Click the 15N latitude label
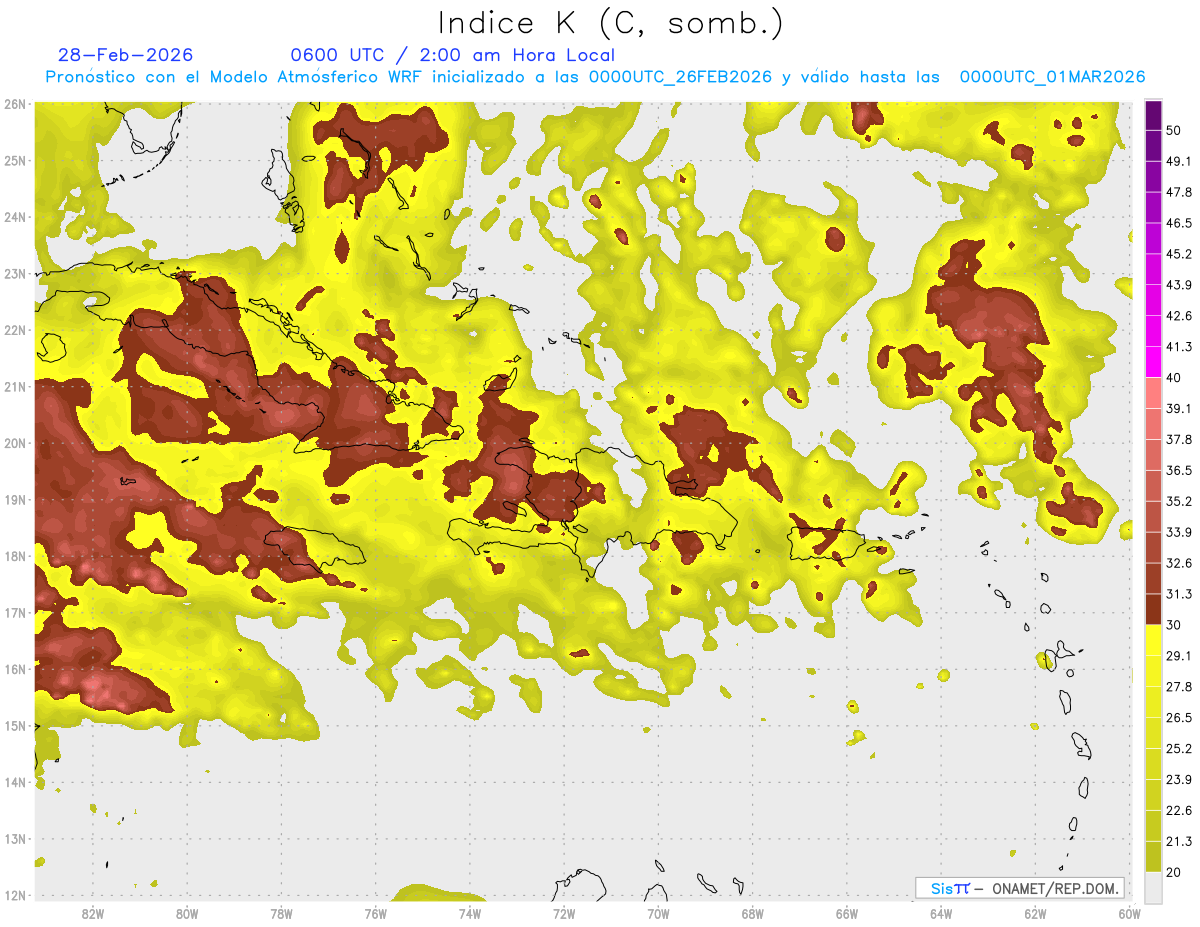Viewport: 1200px width, 927px height. coord(15,725)
